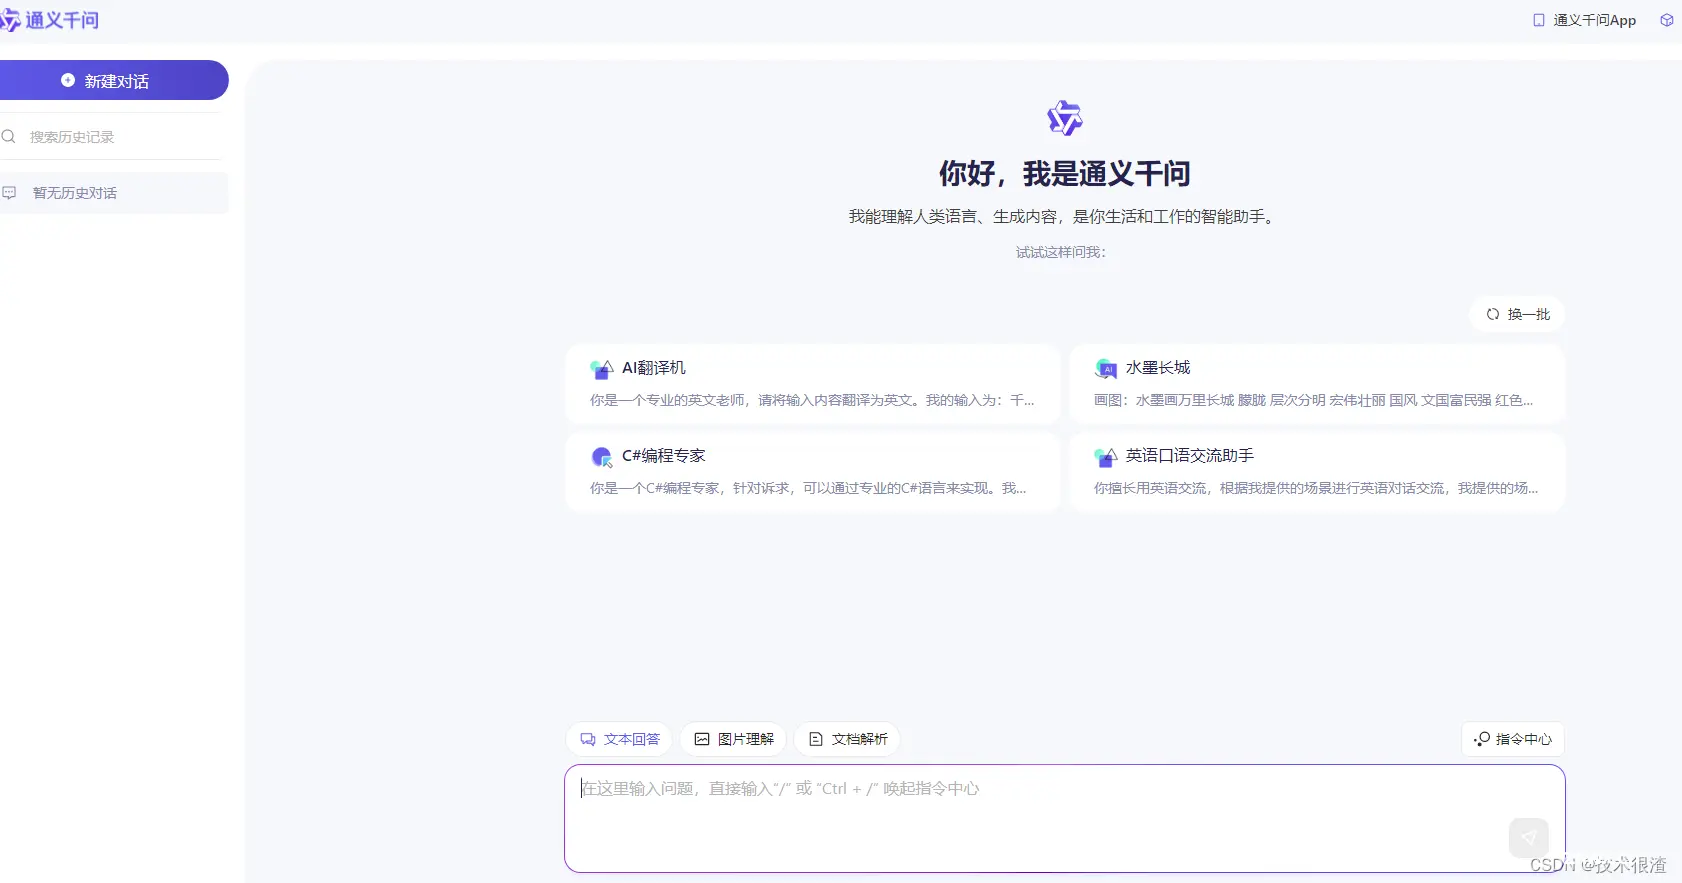Start a new chat with 新建对话

113,80
